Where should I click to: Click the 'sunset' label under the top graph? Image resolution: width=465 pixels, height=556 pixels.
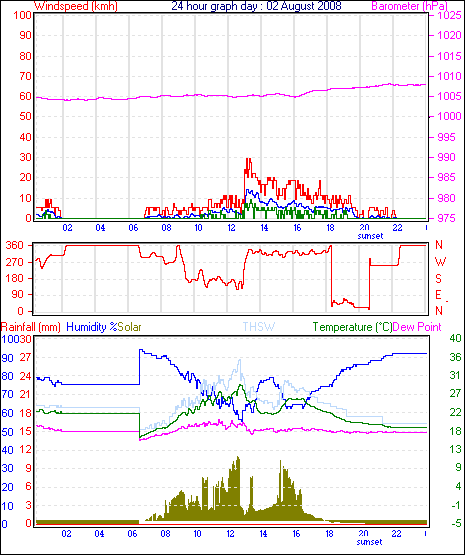(370, 236)
